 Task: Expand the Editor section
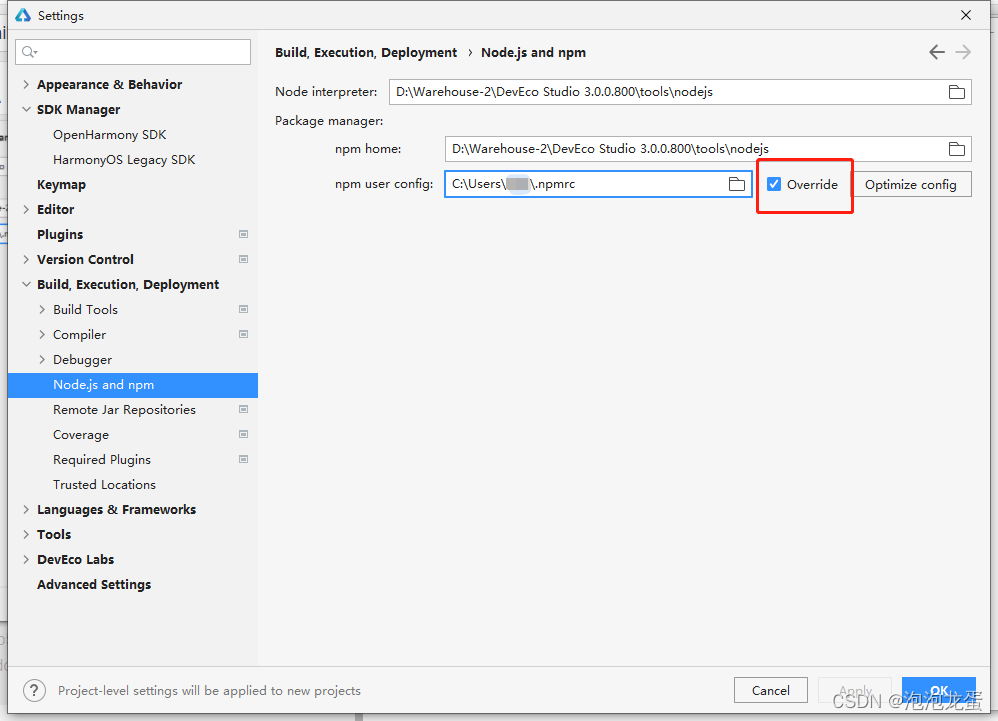point(26,209)
